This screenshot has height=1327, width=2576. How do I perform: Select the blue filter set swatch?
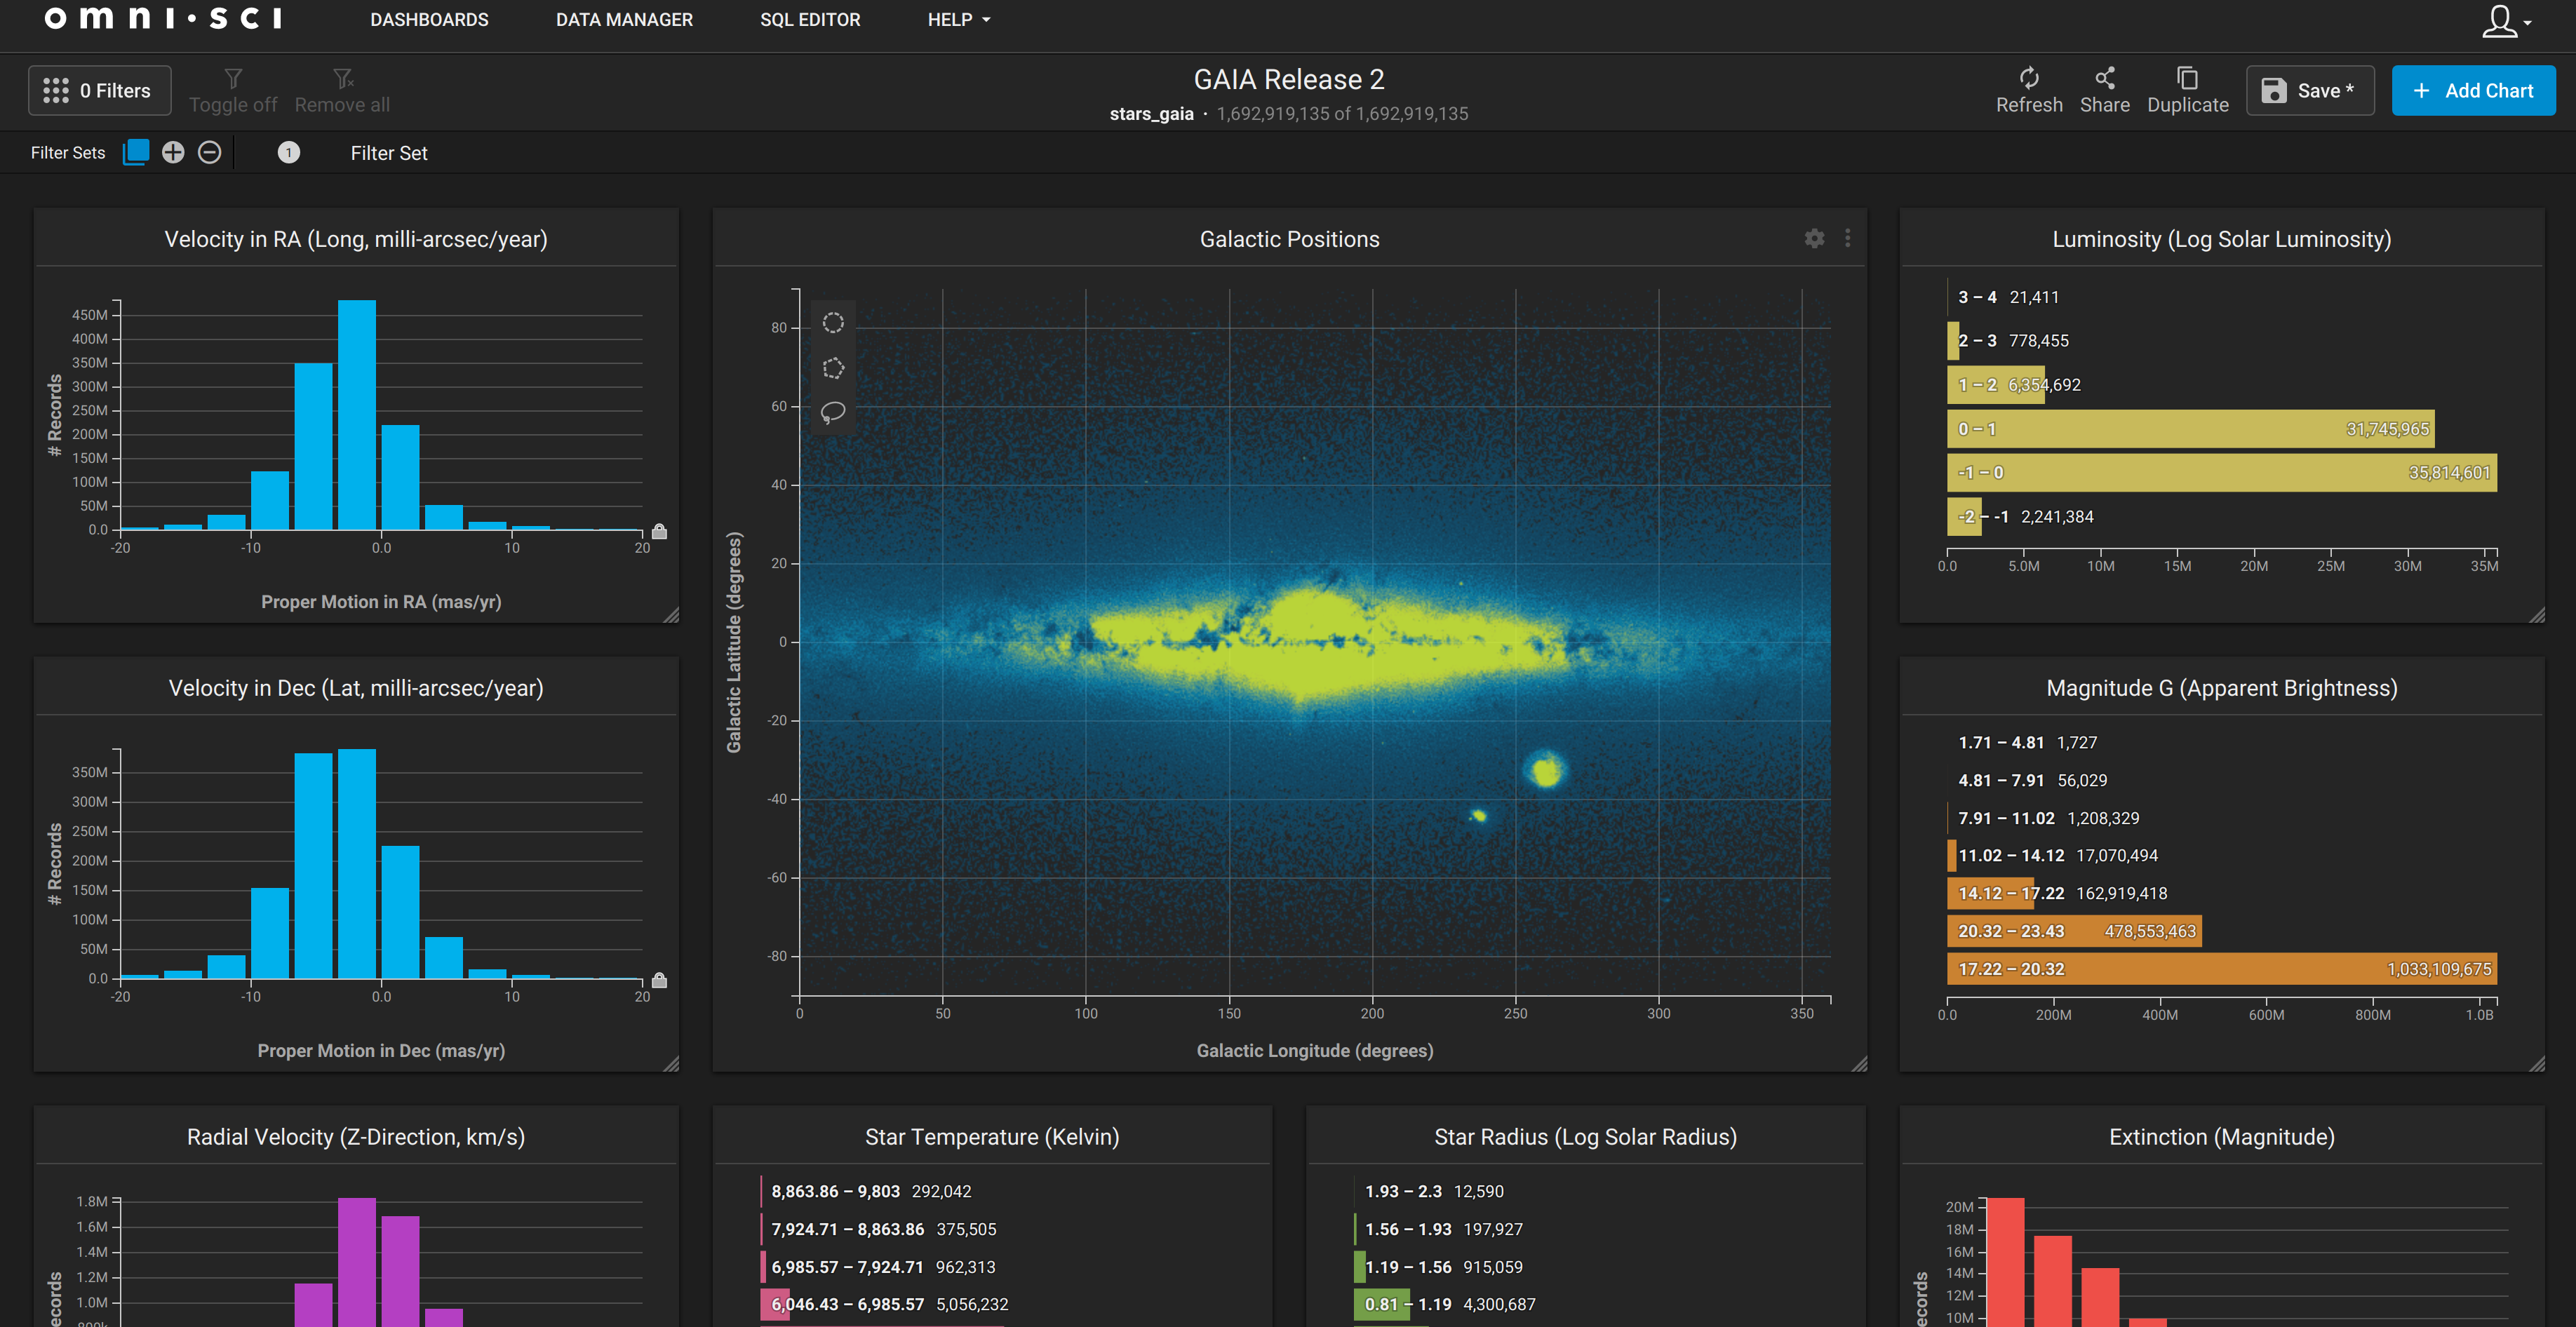(x=136, y=152)
